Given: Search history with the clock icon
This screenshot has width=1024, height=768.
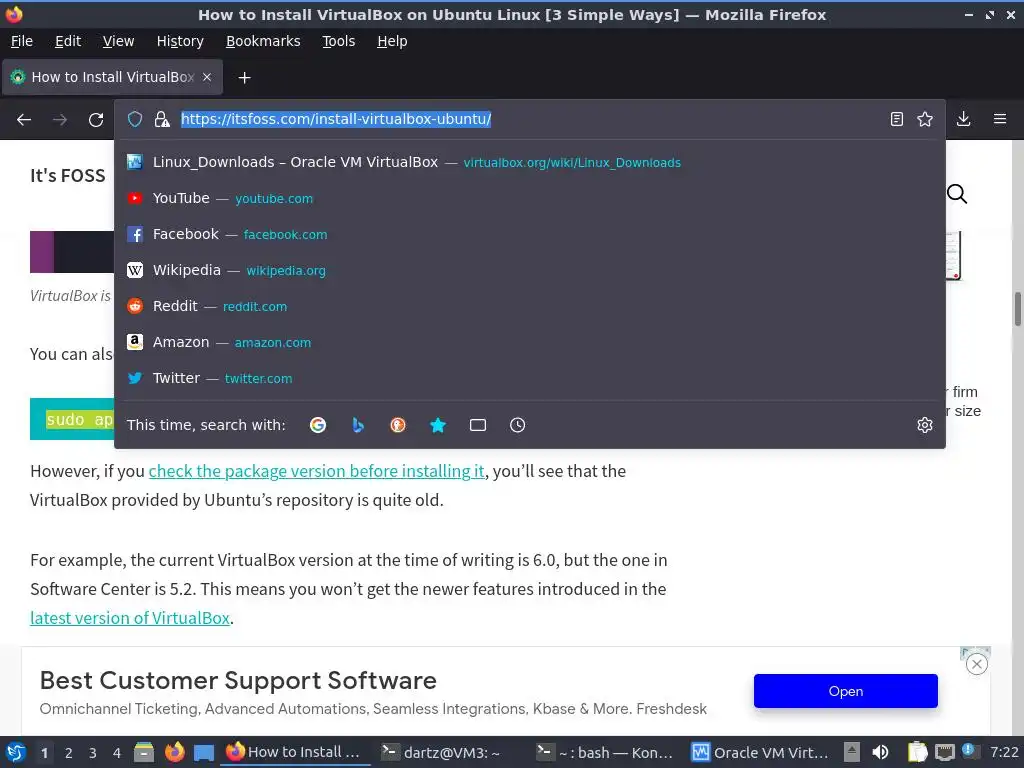Looking at the screenshot, I should tap(517, 425).
